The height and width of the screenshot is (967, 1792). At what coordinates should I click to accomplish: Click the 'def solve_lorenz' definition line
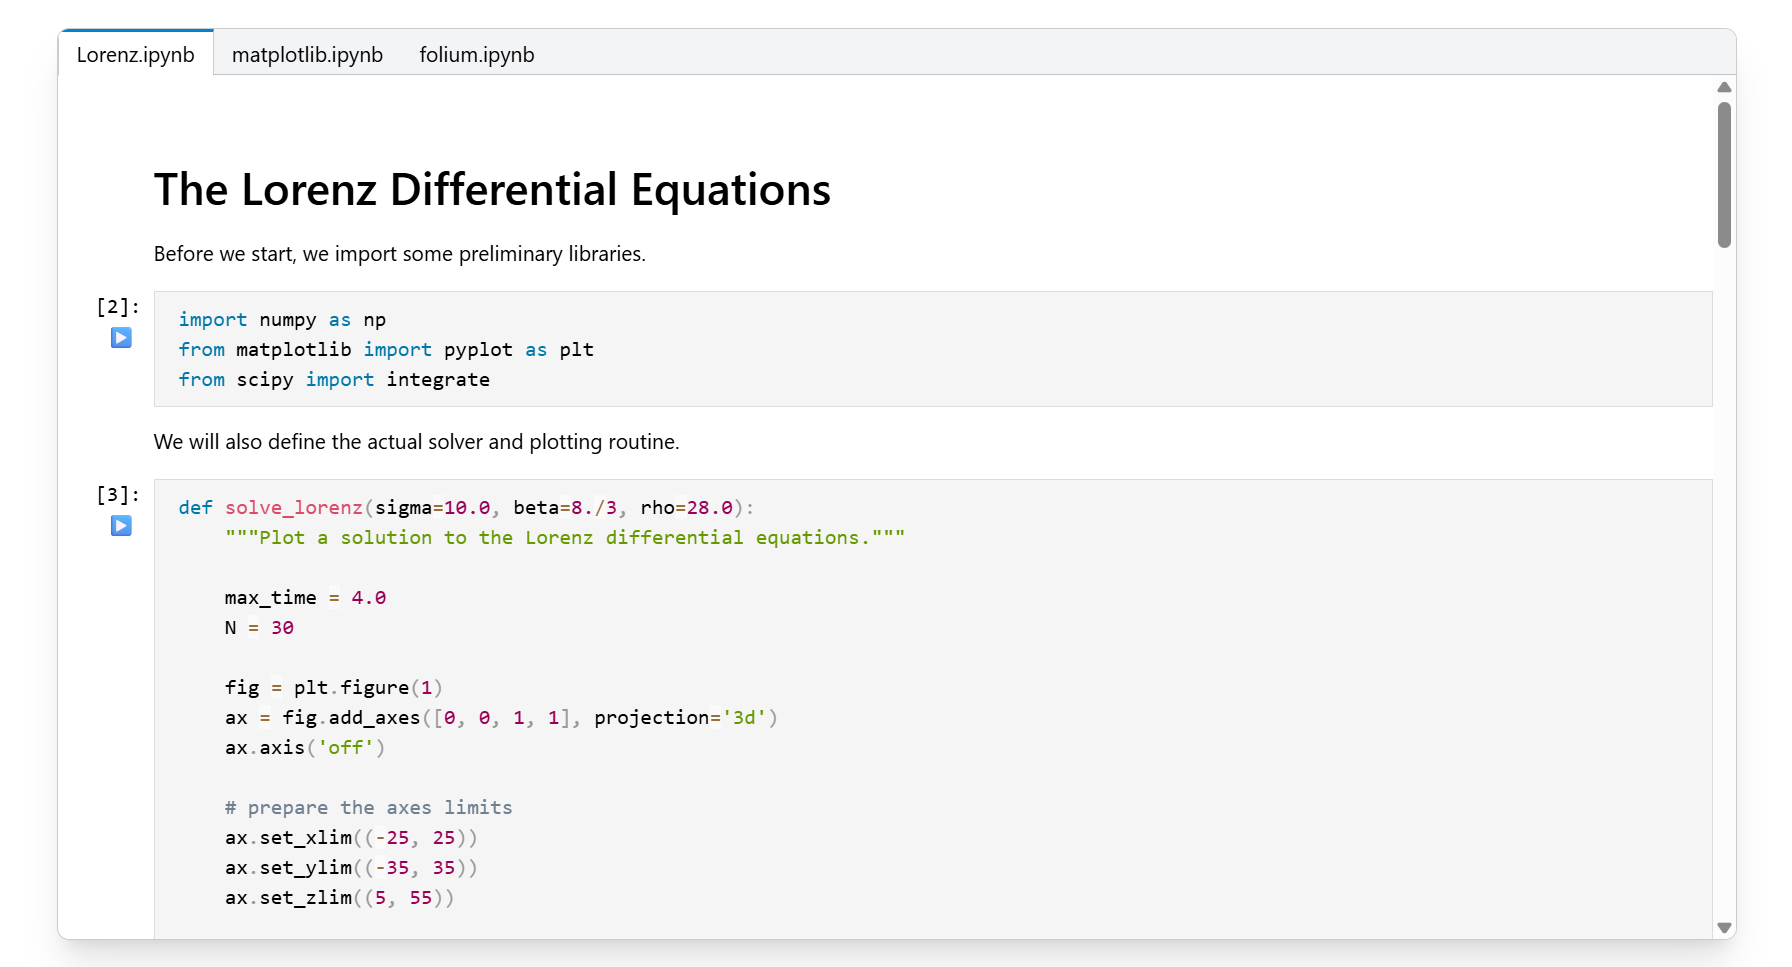(x=466, y=508)
